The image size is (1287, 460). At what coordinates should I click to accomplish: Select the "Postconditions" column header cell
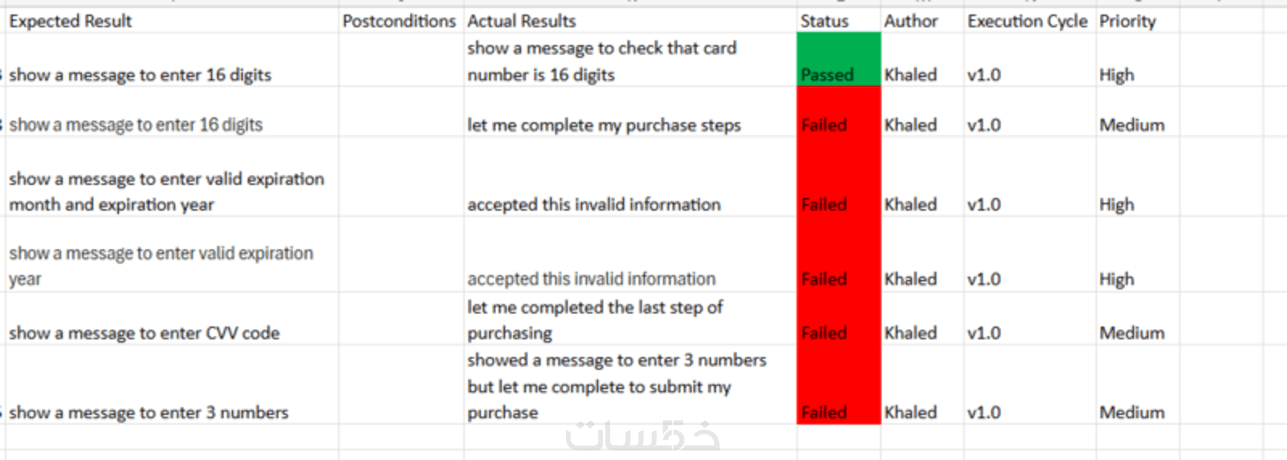[399, 21]
